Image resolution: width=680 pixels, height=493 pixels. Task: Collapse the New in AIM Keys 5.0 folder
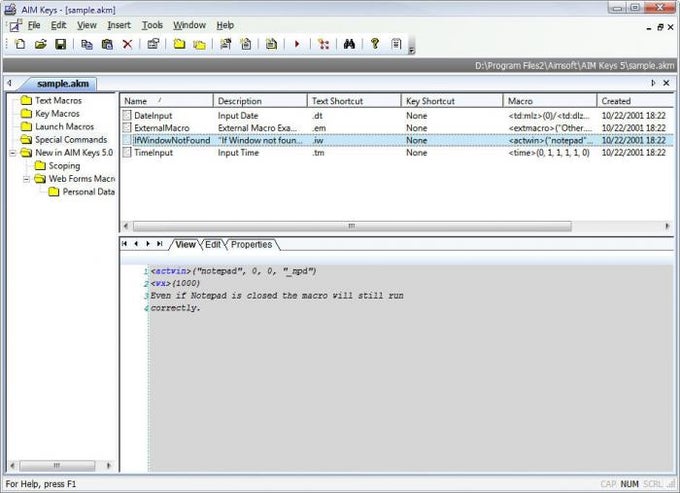pos(12,153)
